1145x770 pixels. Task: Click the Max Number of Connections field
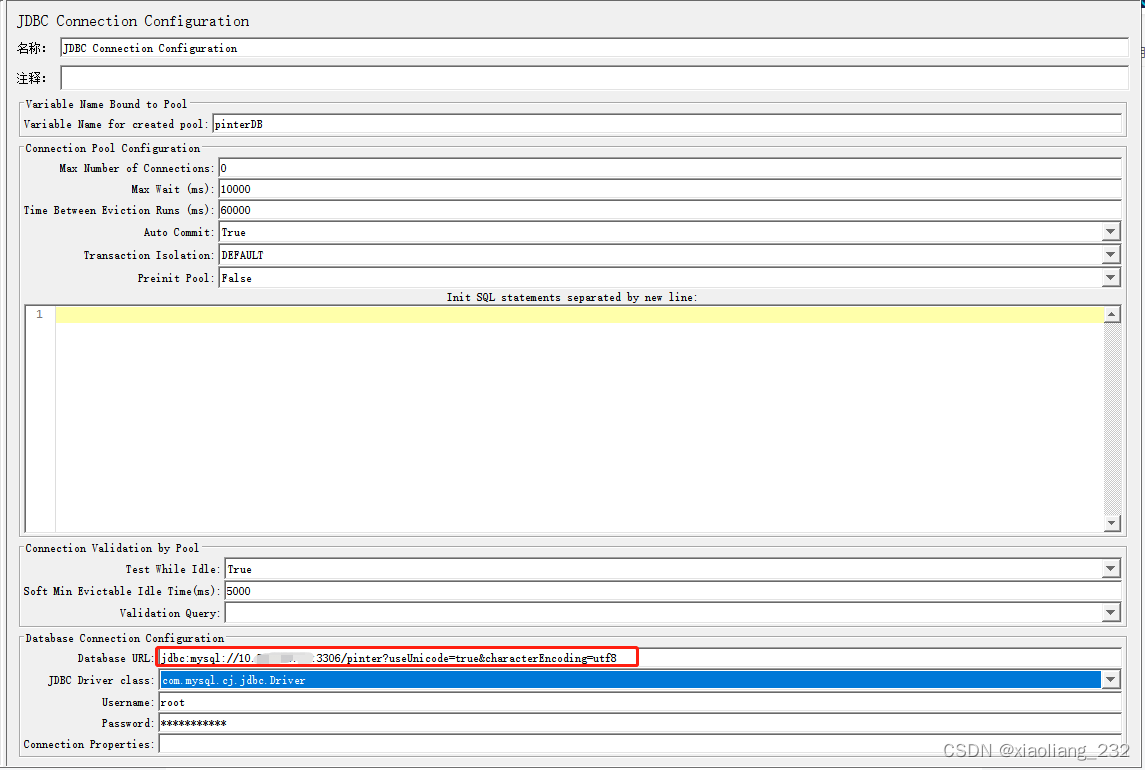click(x=500, y=168)
